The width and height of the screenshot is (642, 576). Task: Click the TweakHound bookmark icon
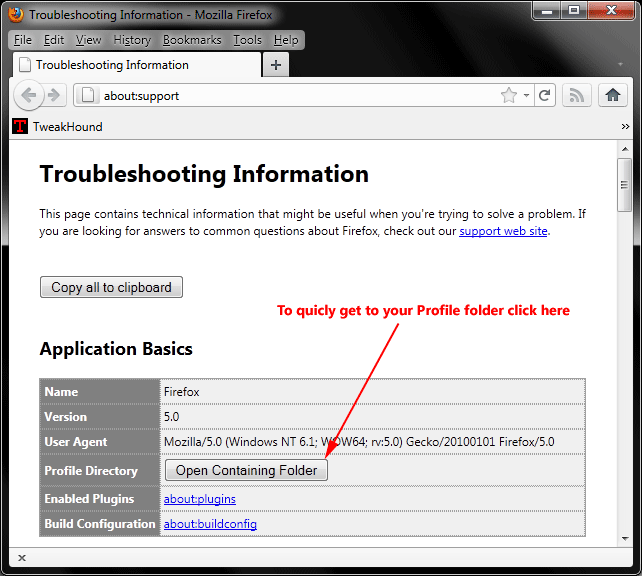tap(20, 126)
